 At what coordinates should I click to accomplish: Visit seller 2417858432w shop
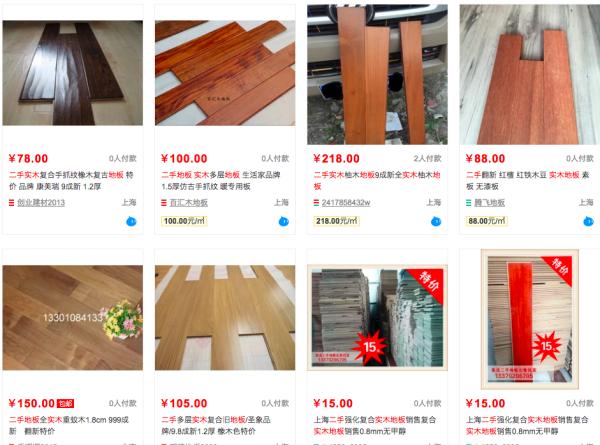346,202
